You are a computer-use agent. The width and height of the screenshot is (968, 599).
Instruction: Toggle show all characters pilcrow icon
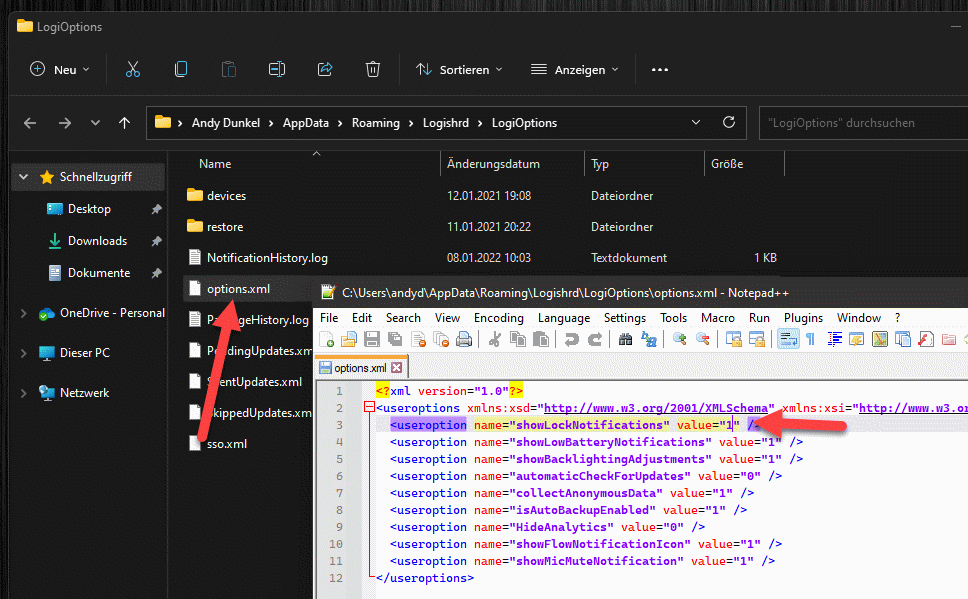coord(811,339)
